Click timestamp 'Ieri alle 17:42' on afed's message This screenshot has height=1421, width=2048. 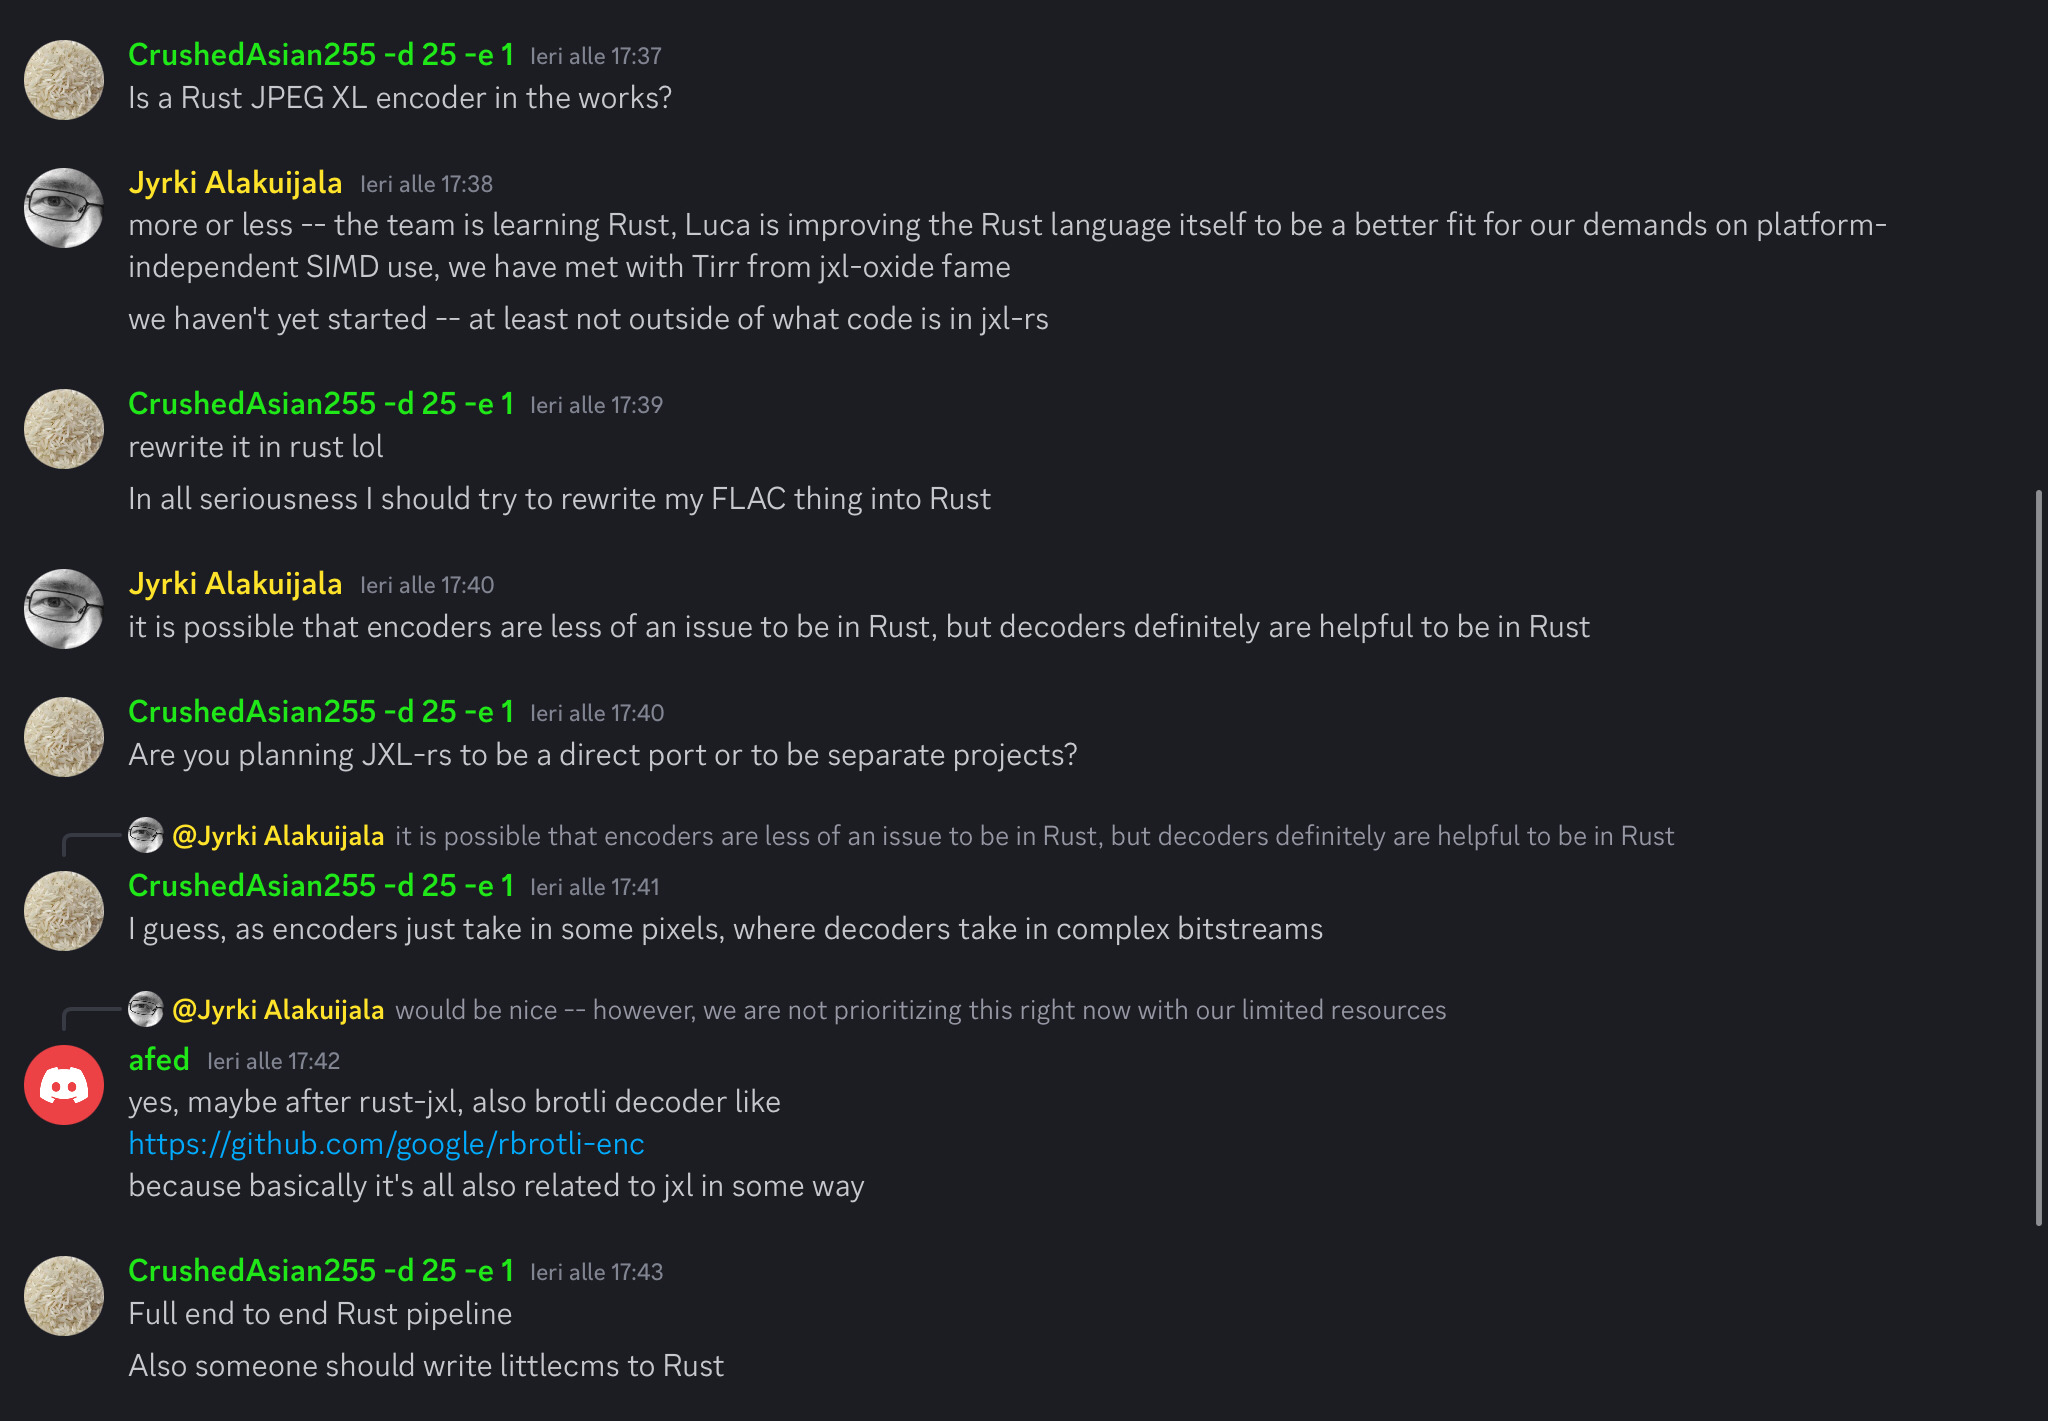tap(273, 1061)
